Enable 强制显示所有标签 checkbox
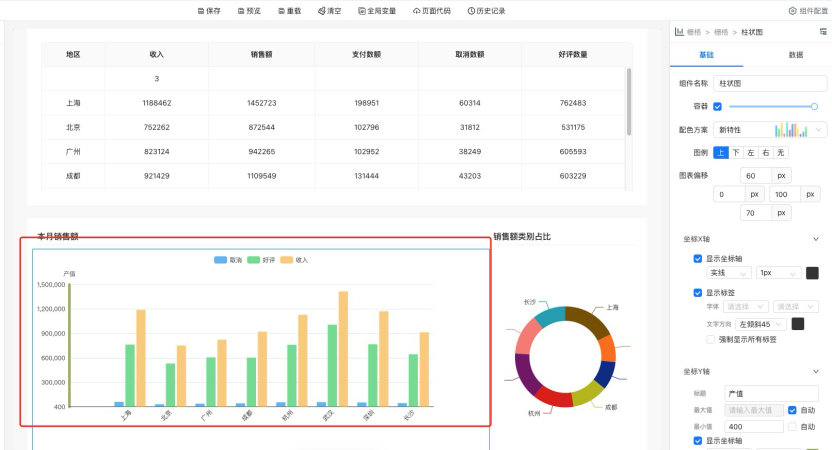Image resolution: width=832 pixels, height=450 pixels. point(698,339)
